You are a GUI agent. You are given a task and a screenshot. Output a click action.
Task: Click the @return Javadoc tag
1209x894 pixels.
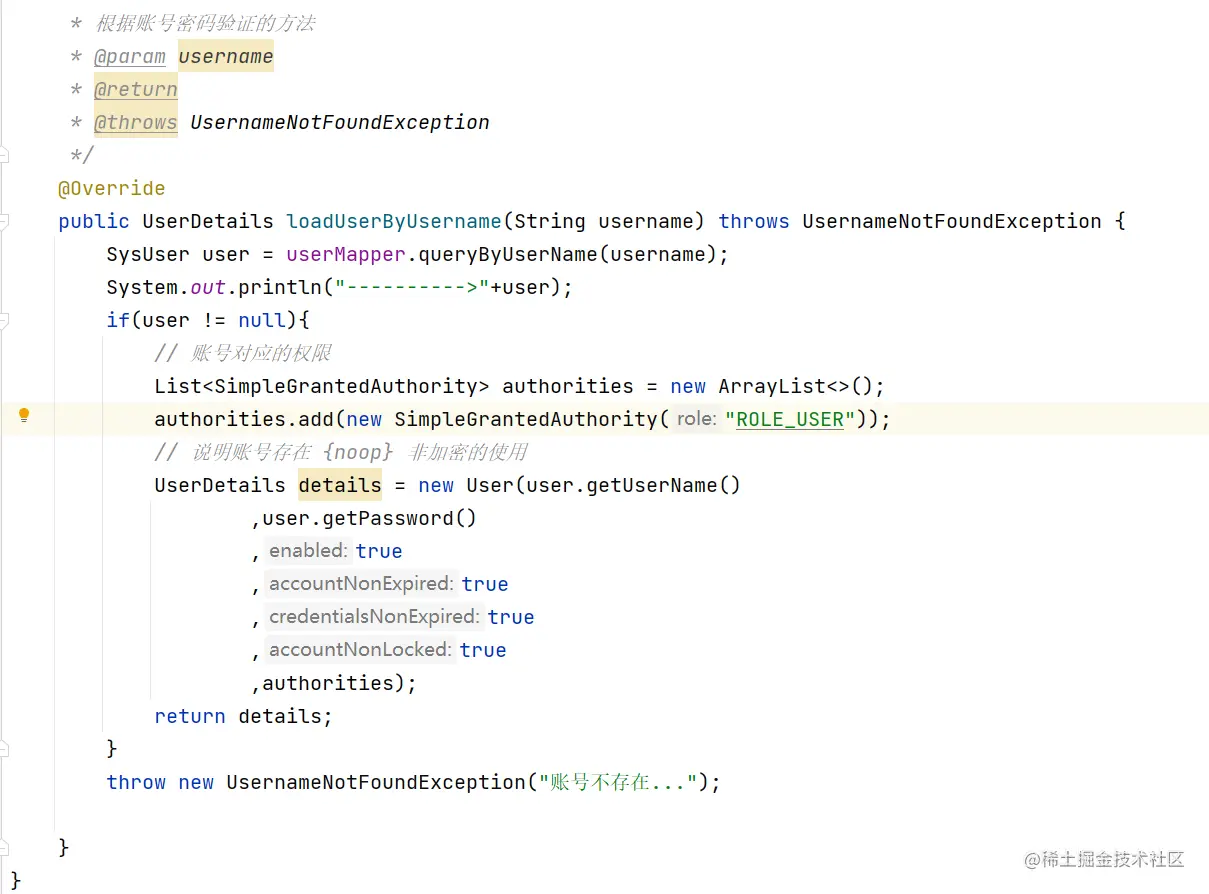136,89
